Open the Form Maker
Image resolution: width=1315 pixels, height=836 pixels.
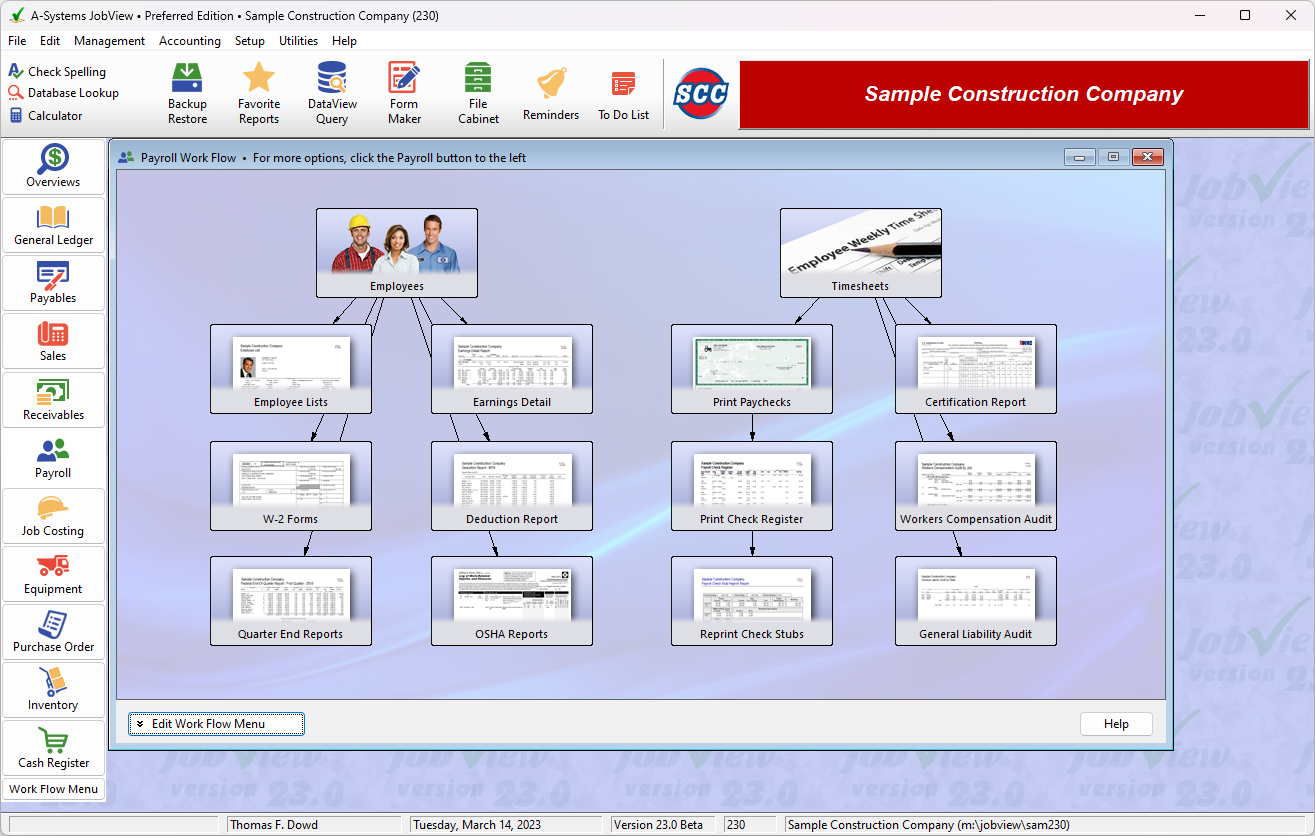403,92
